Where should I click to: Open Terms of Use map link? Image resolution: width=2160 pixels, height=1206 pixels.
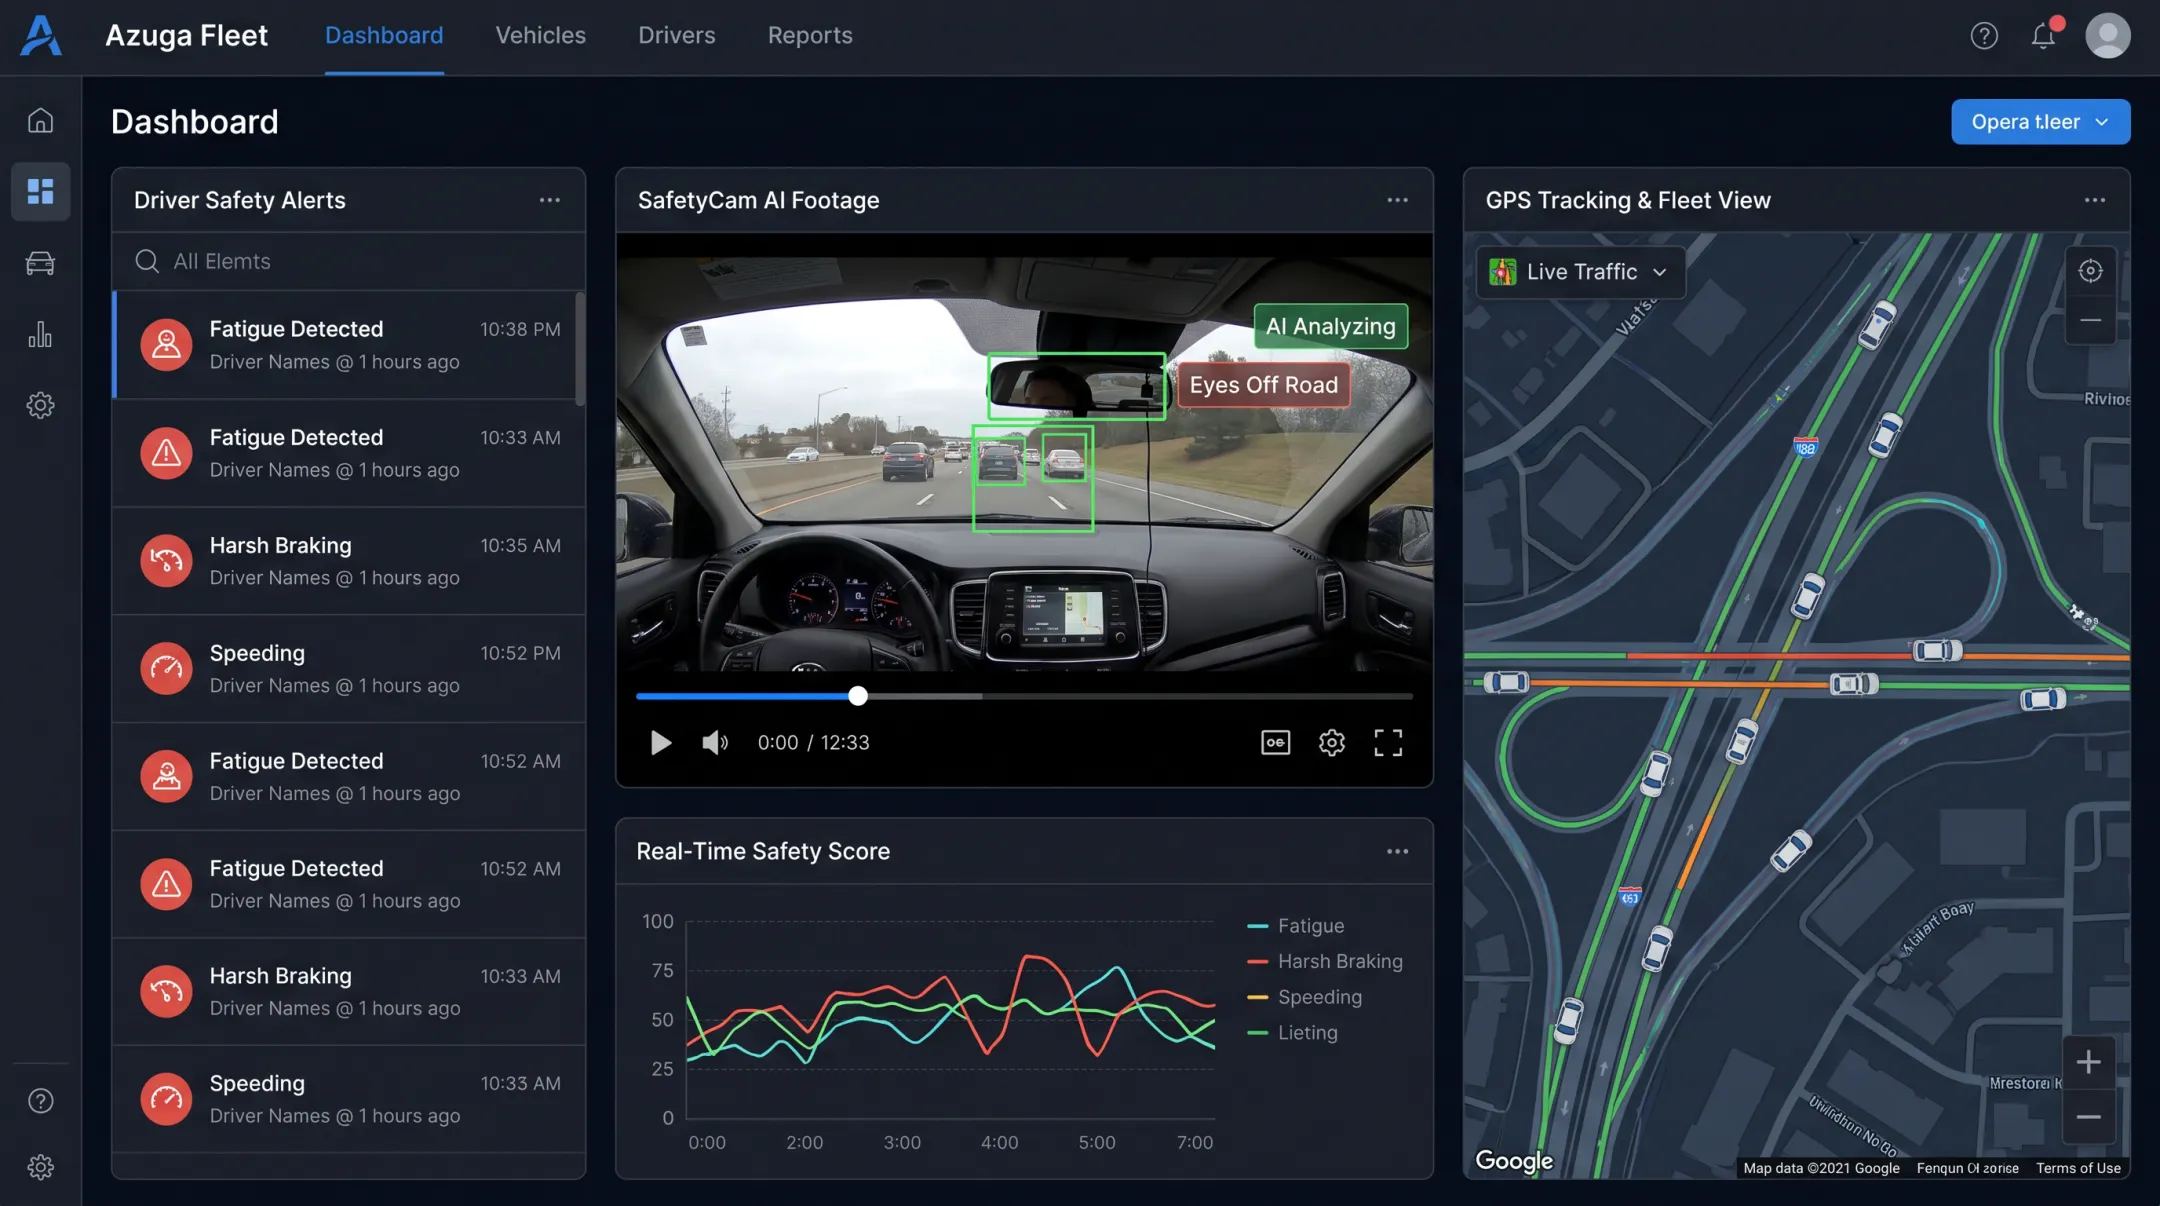[2078, 1168]
